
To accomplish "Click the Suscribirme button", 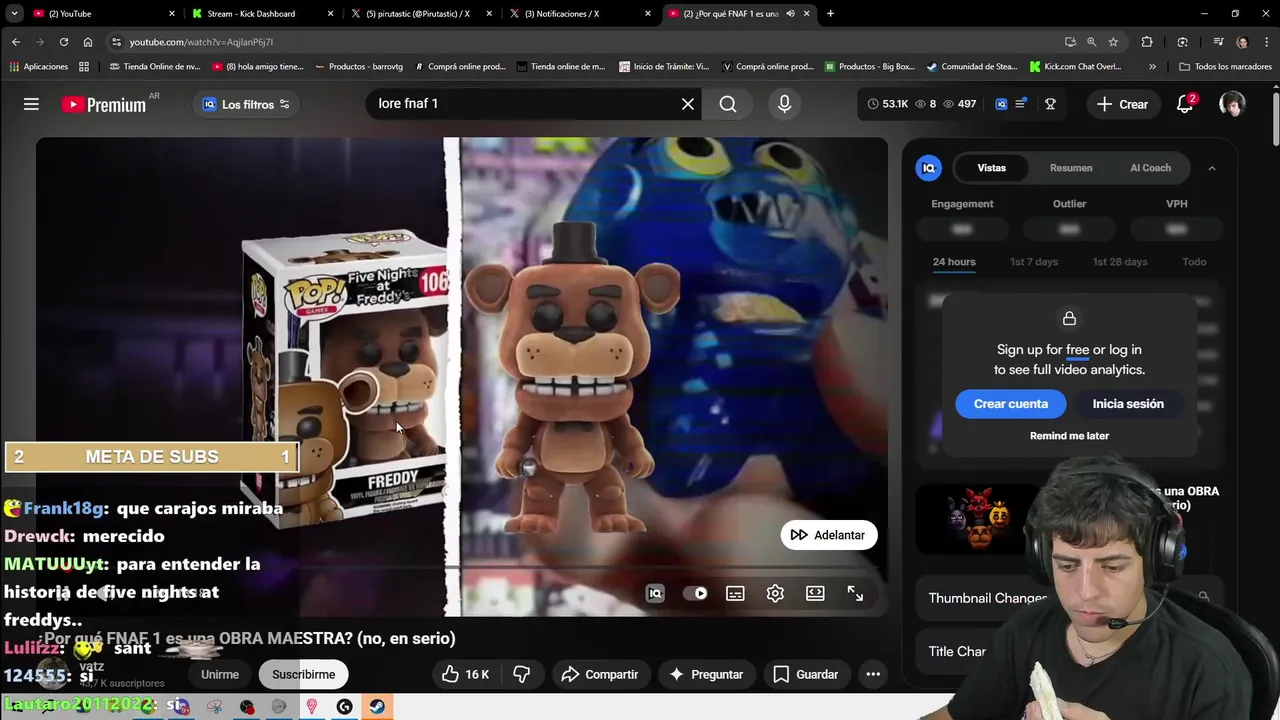I will point(304,674).
